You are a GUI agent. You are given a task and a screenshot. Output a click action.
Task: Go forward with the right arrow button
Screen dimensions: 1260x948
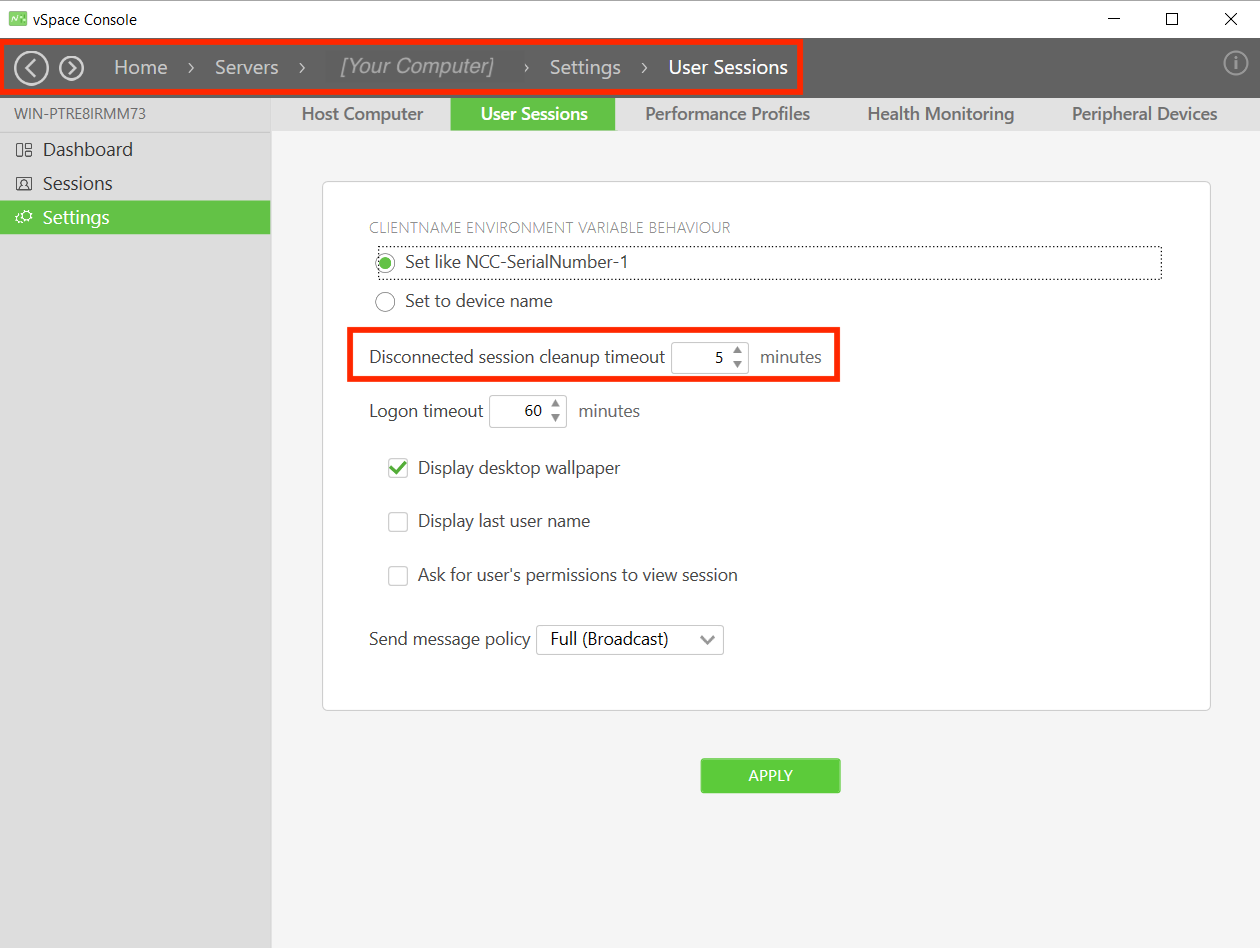click(x=71, y=68)
